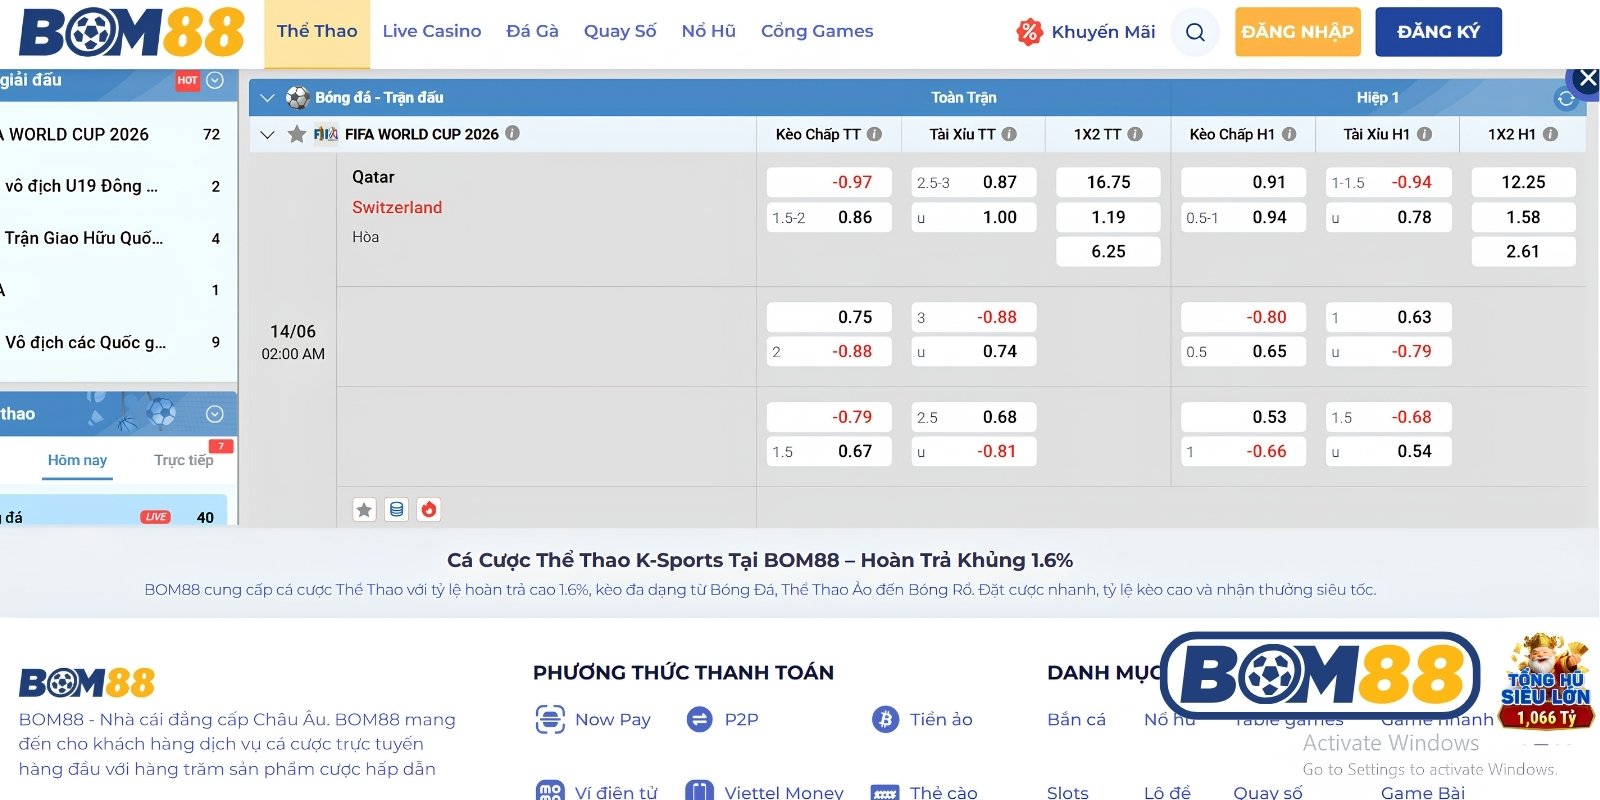Screen dimensions: 1600x800
Task: Bet full-time Switzerland win odds 1.19
Action: pyautogui.click(x=1108, y=217)
